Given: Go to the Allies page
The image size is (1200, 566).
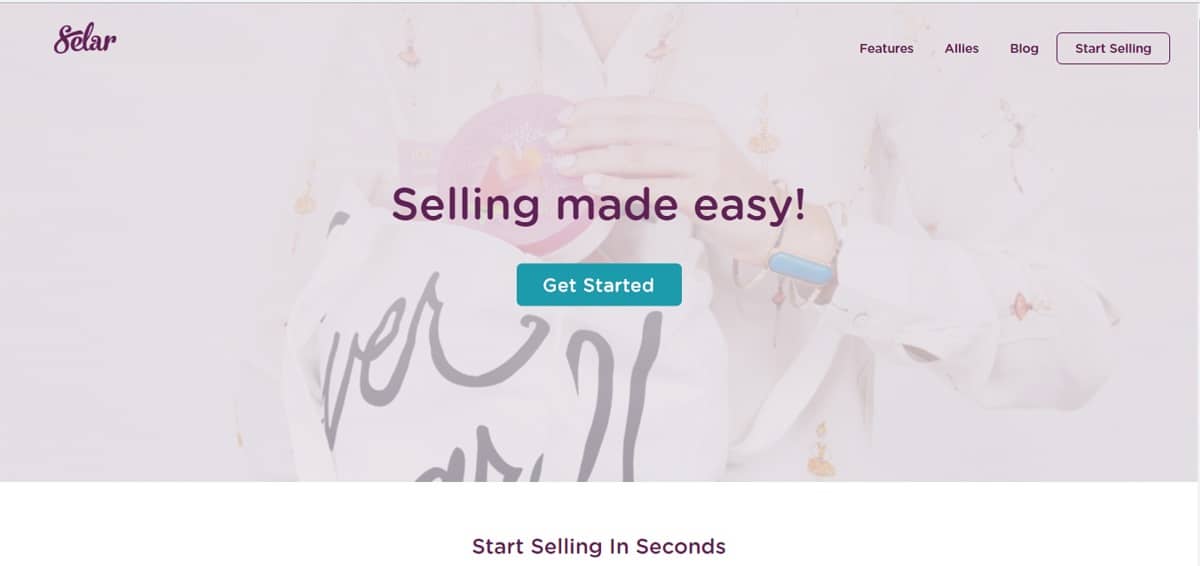Looking at the screenshot, I should click(x=962, y=48).
